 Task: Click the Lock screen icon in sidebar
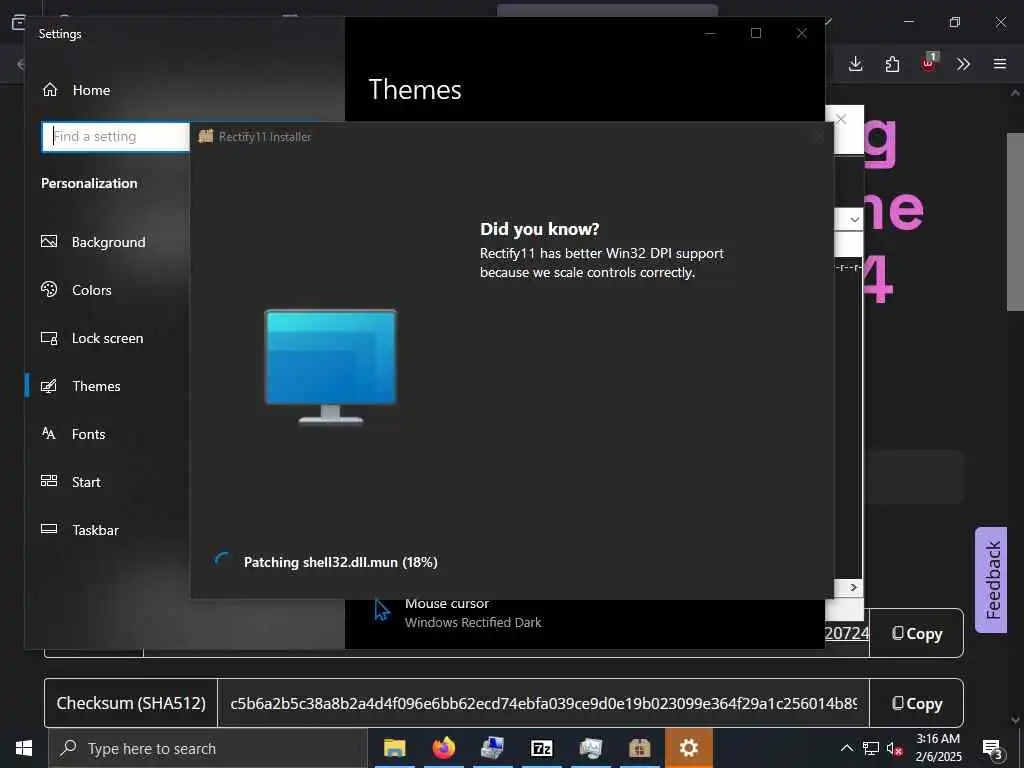click(49, 338)
